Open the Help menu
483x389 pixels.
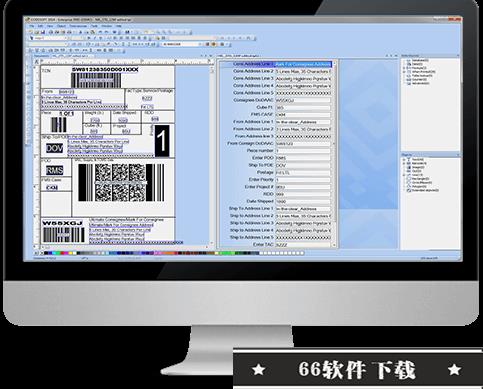tap(118, 26)
